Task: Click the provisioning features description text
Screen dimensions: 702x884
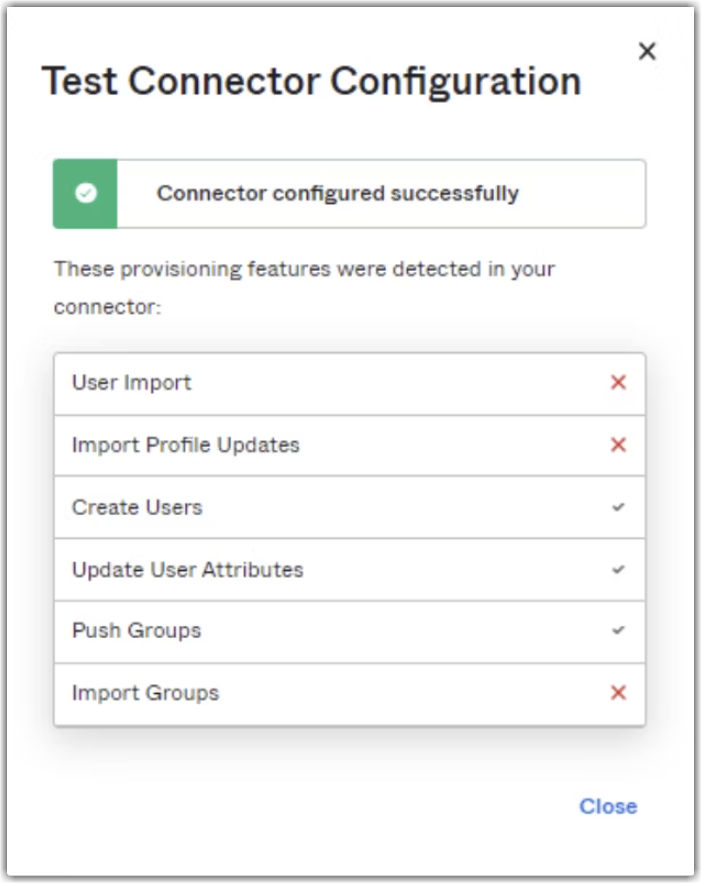Action: 304,288
